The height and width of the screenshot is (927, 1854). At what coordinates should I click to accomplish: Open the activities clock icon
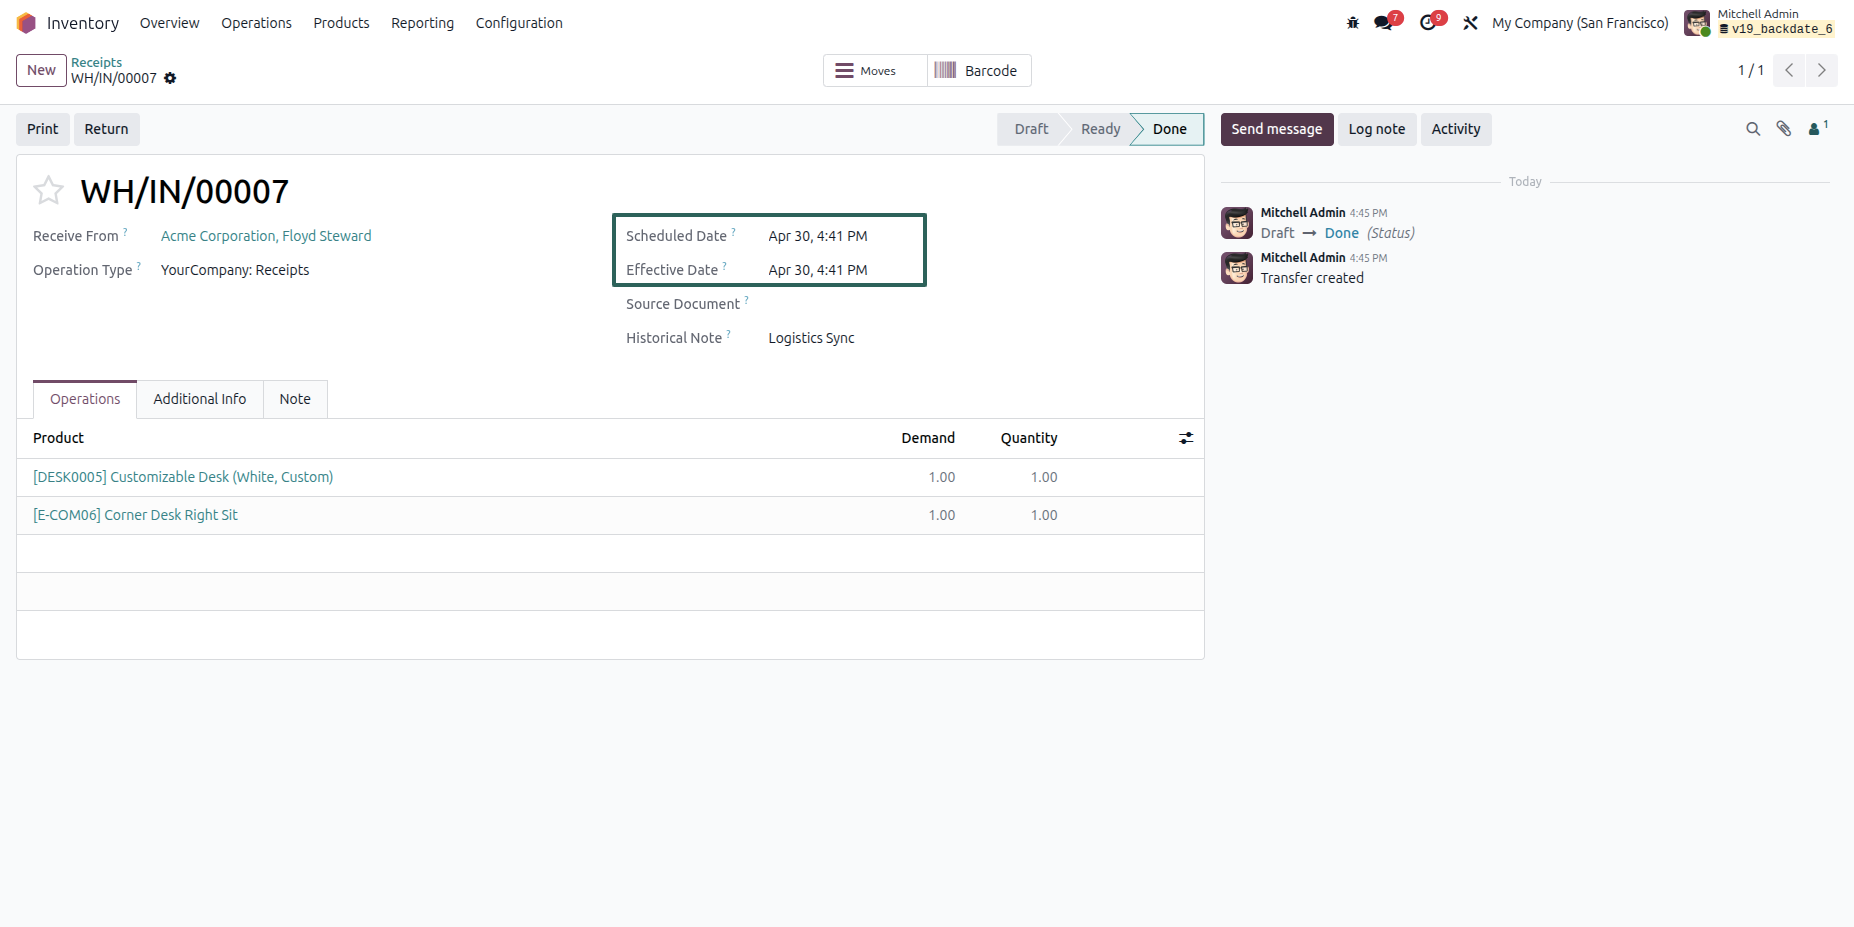pyautogui.click(x=1428, y=23)
